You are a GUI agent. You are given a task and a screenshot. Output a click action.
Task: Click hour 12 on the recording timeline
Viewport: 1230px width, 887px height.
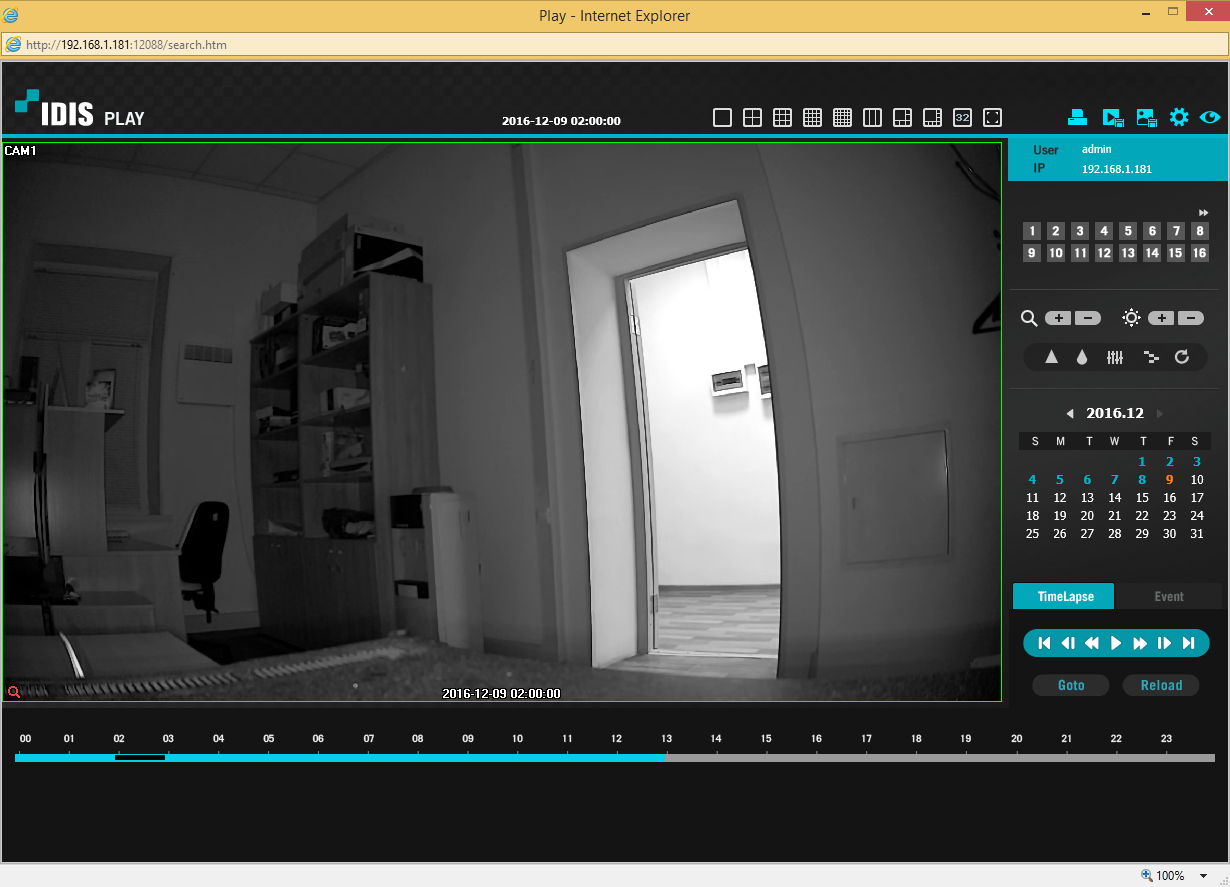617,739
